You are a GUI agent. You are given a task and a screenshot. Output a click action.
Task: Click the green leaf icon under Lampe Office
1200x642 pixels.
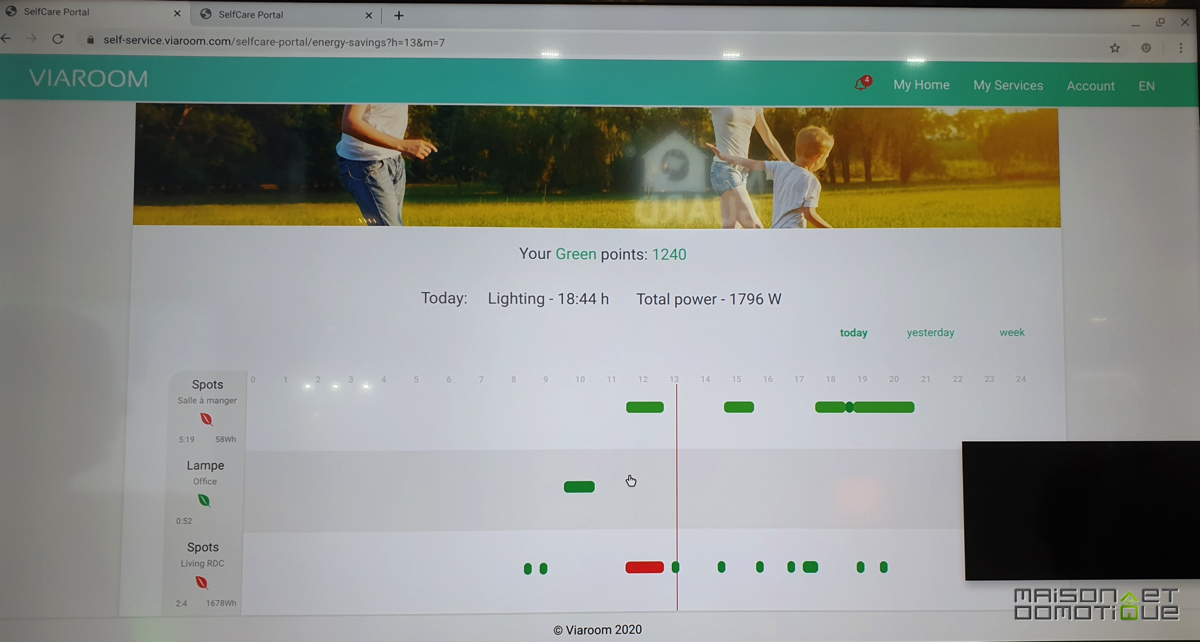click(x=204, y=500)
